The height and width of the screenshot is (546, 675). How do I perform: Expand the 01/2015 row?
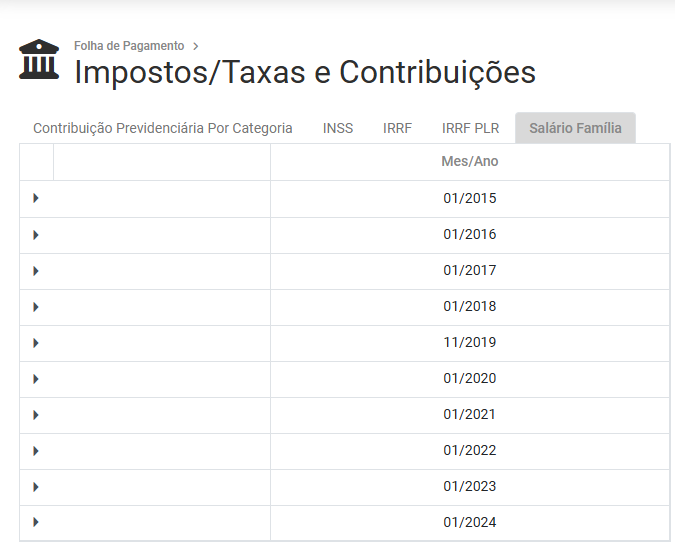[x=36, y=199]
